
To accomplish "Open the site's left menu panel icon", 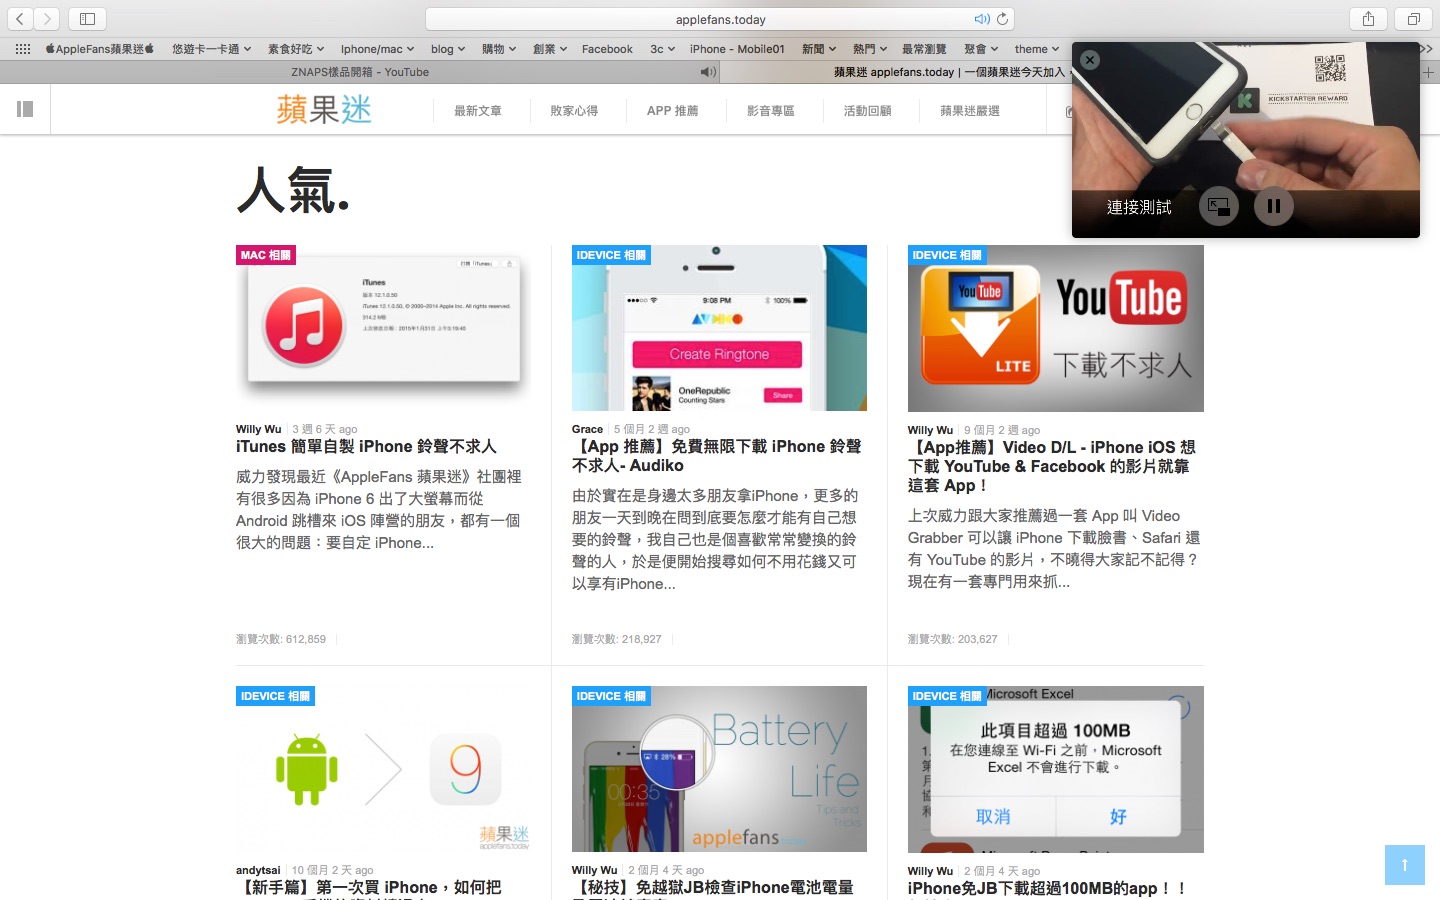I will coord(25,109).
